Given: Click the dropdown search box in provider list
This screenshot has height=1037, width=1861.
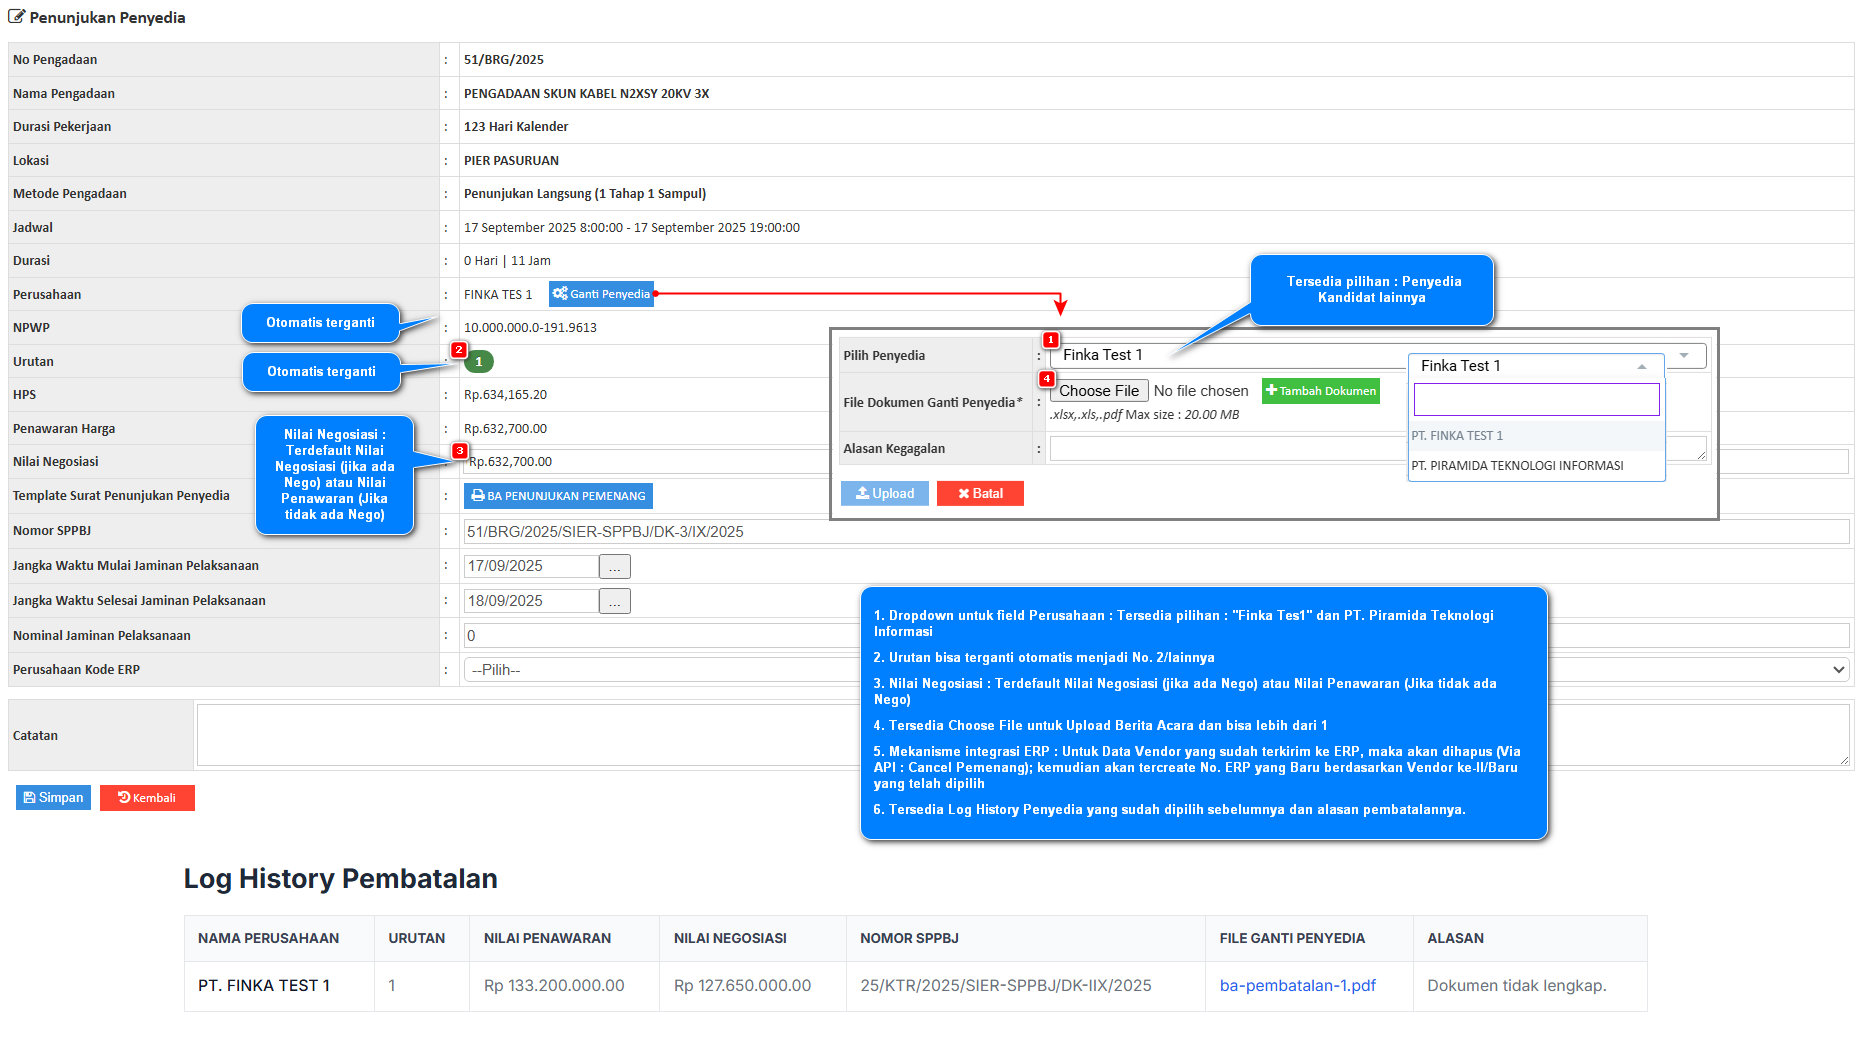Looking at the screenshot, I should pyautogui.click(x=1536, y=400).
